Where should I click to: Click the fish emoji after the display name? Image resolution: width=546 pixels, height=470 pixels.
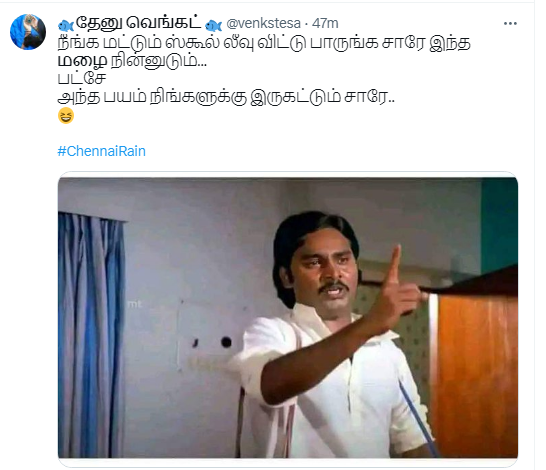tap(214, 25)
